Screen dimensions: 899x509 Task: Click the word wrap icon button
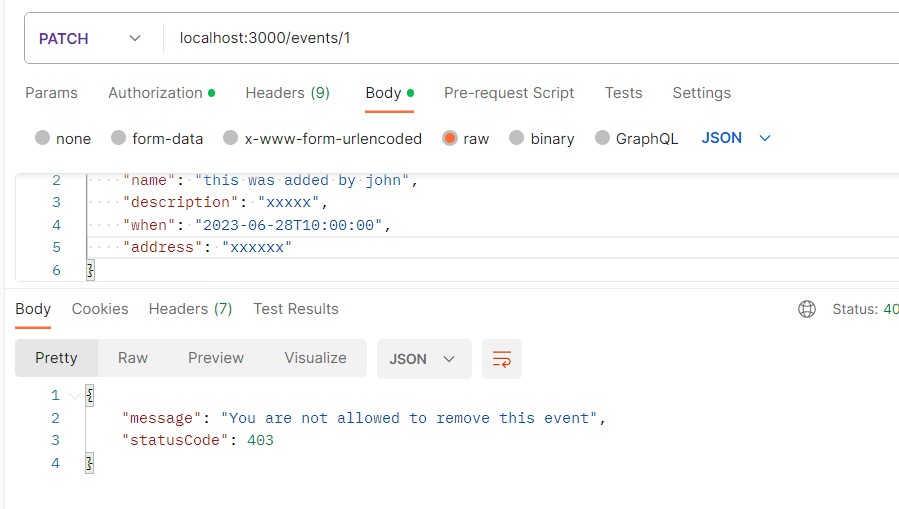click(x=502, y=359)
